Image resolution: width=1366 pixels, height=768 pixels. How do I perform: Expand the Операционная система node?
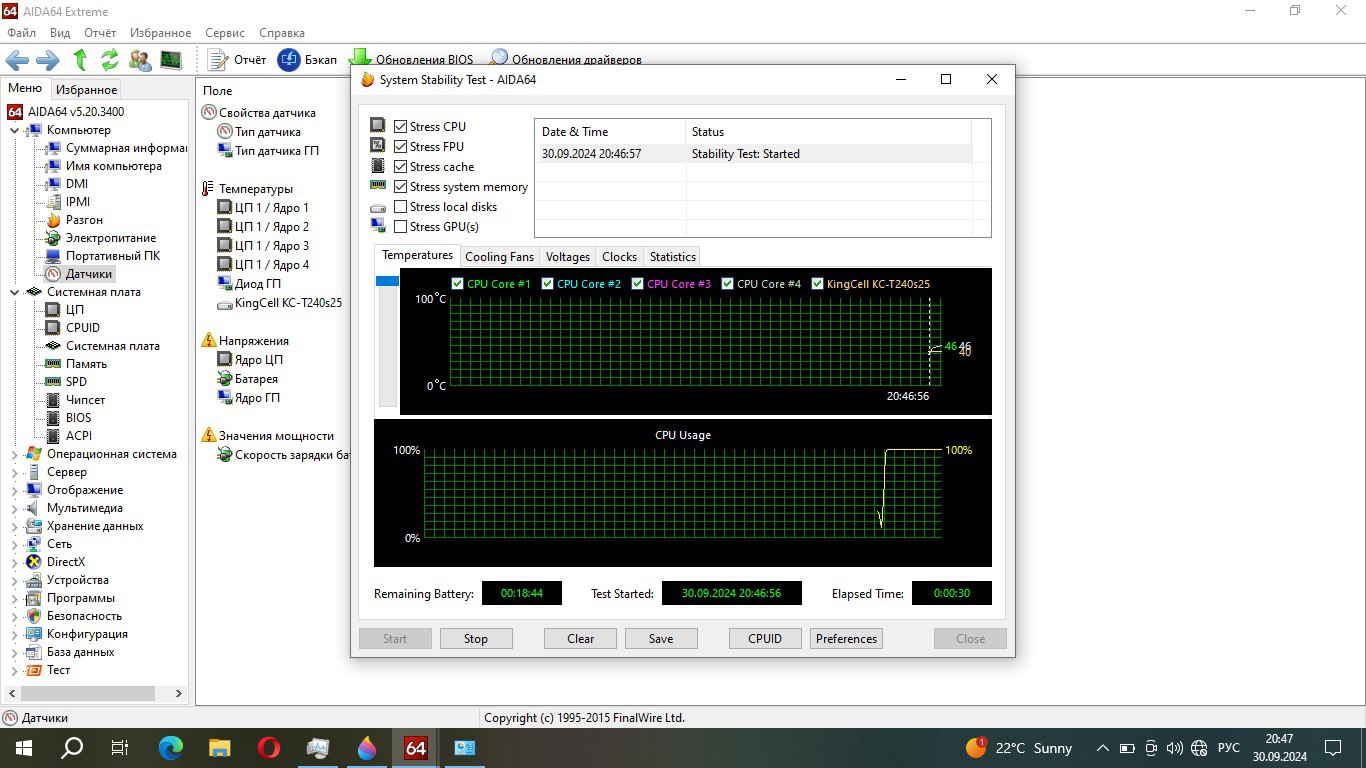(x=14, y=454)
